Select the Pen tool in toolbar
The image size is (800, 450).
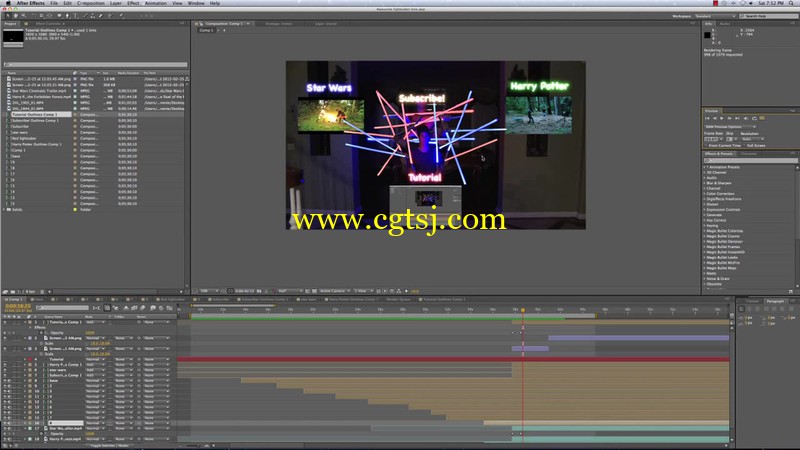[67, 16]
